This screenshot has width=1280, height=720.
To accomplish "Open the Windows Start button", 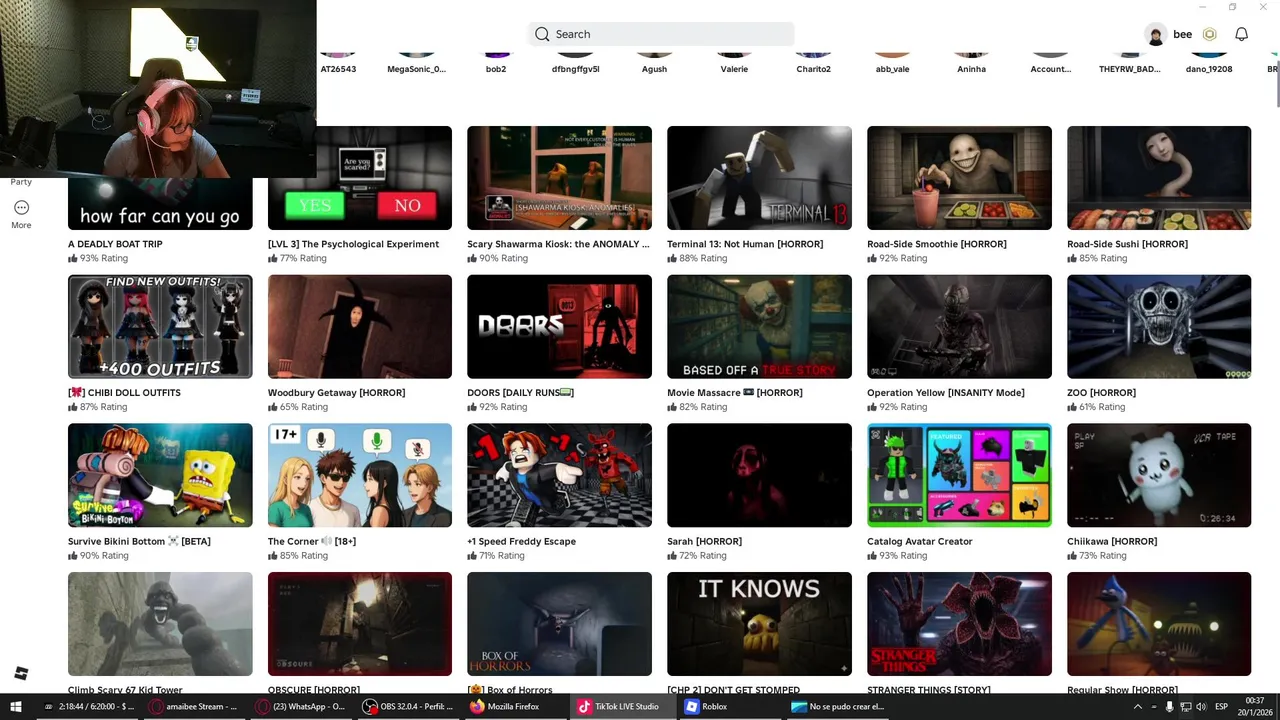I will click(16, 706).
